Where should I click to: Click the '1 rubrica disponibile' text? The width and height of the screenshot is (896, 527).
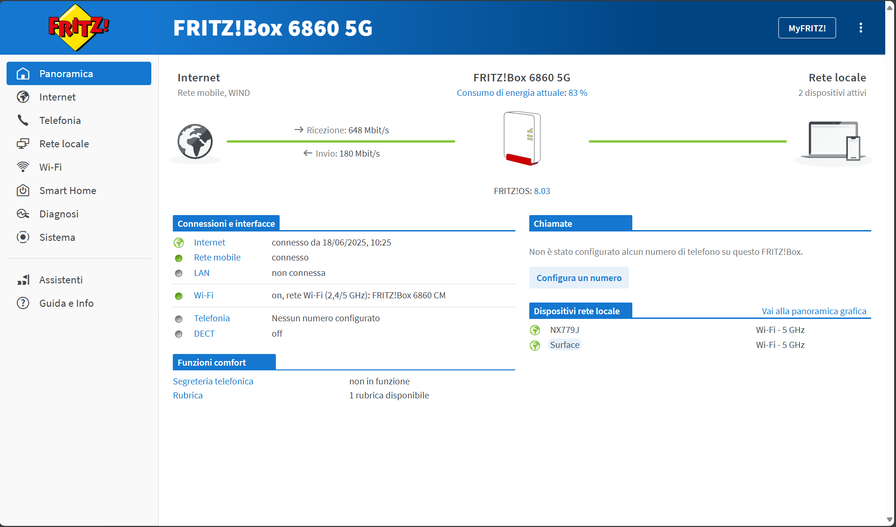[389, 396]
